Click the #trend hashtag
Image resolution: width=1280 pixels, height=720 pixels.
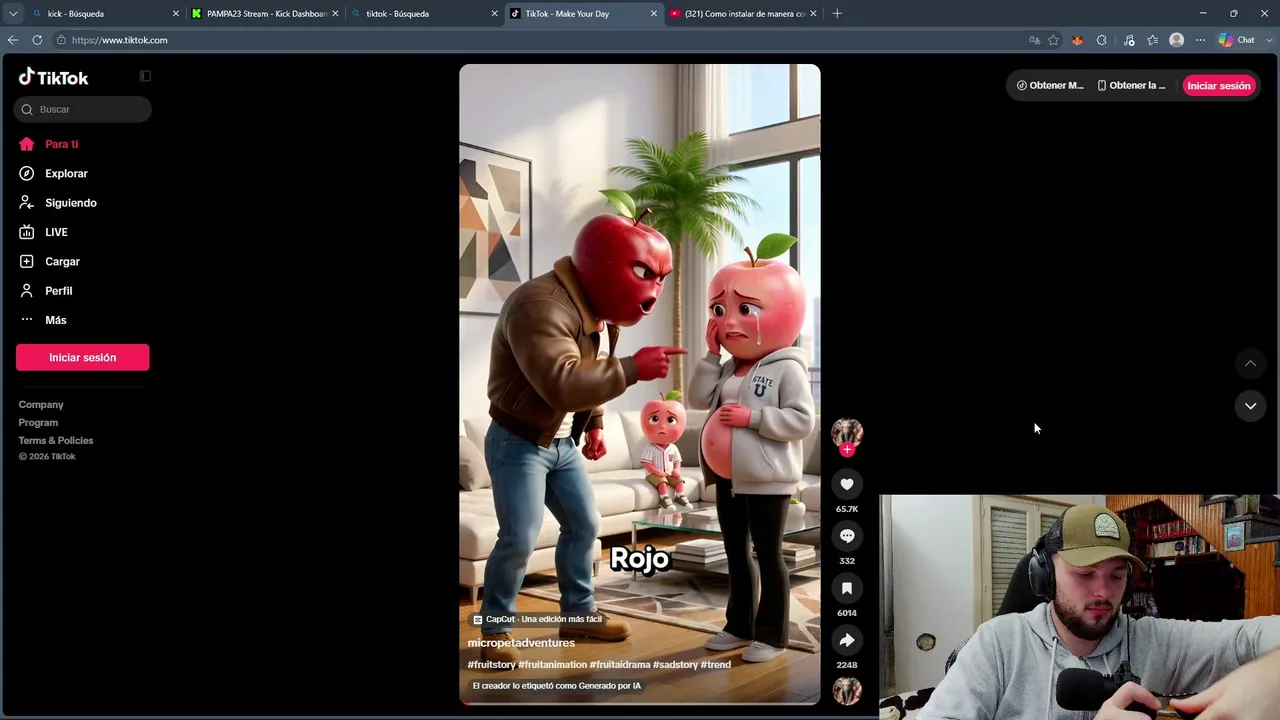click(x=716, y=665)
